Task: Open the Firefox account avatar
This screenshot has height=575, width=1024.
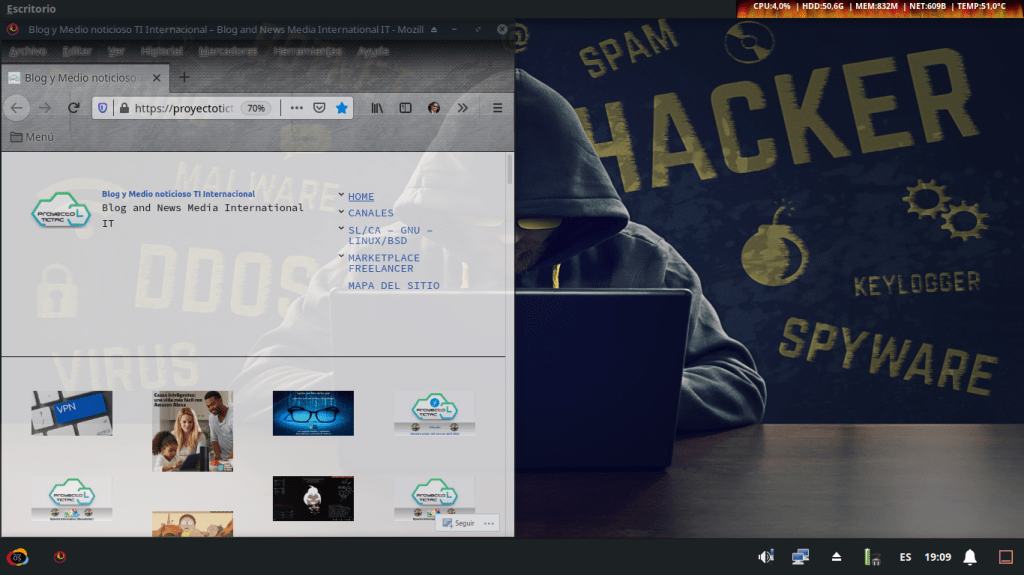Action: coord(434,108)
